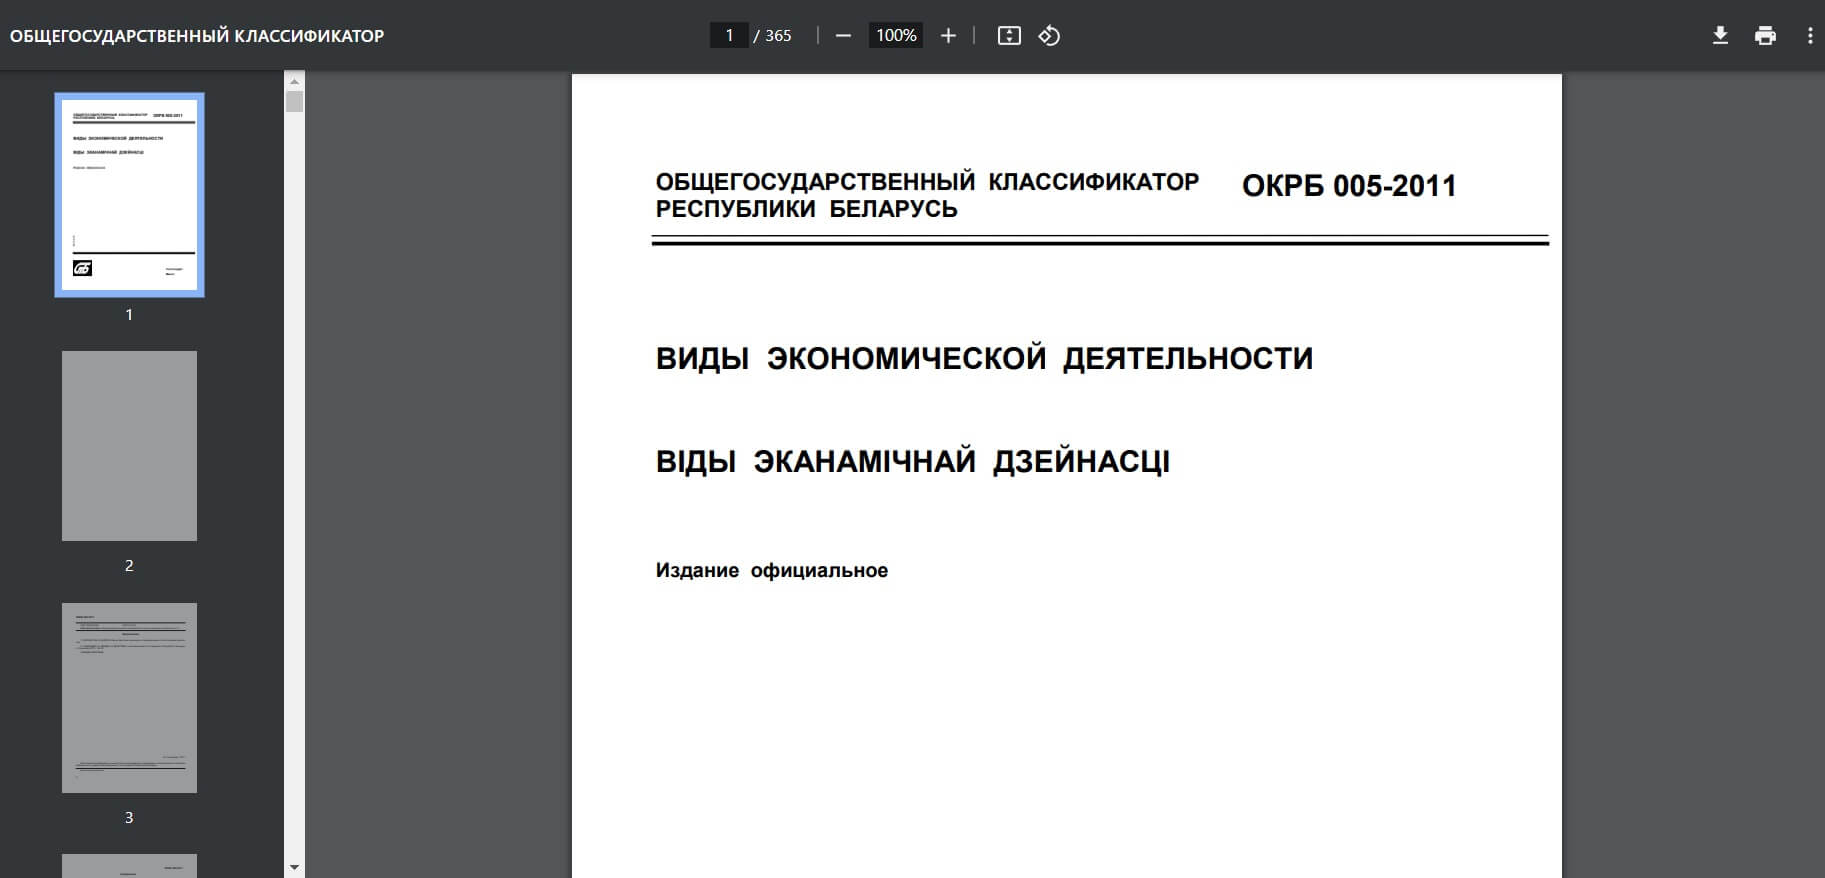Click the 100% zoom level field
Screen dimensions: 1825x878
896,36
